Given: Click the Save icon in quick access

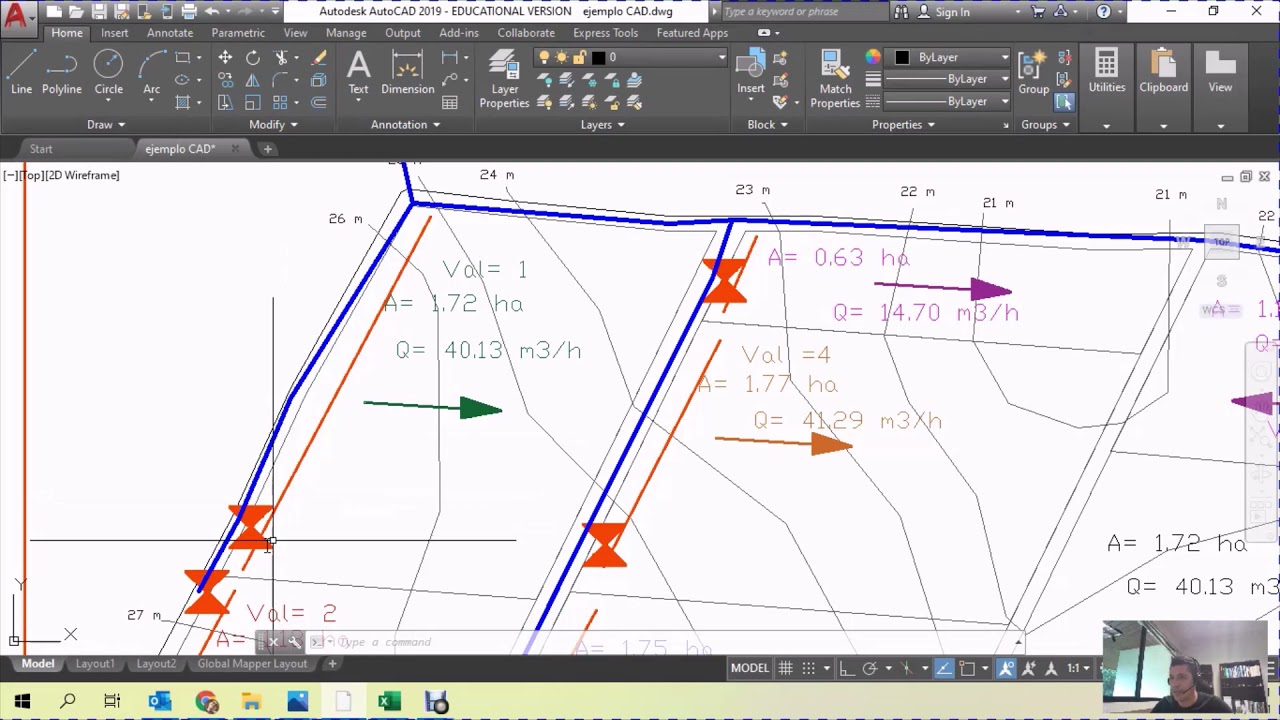Looking at the screenshot, I should point(99,12).
